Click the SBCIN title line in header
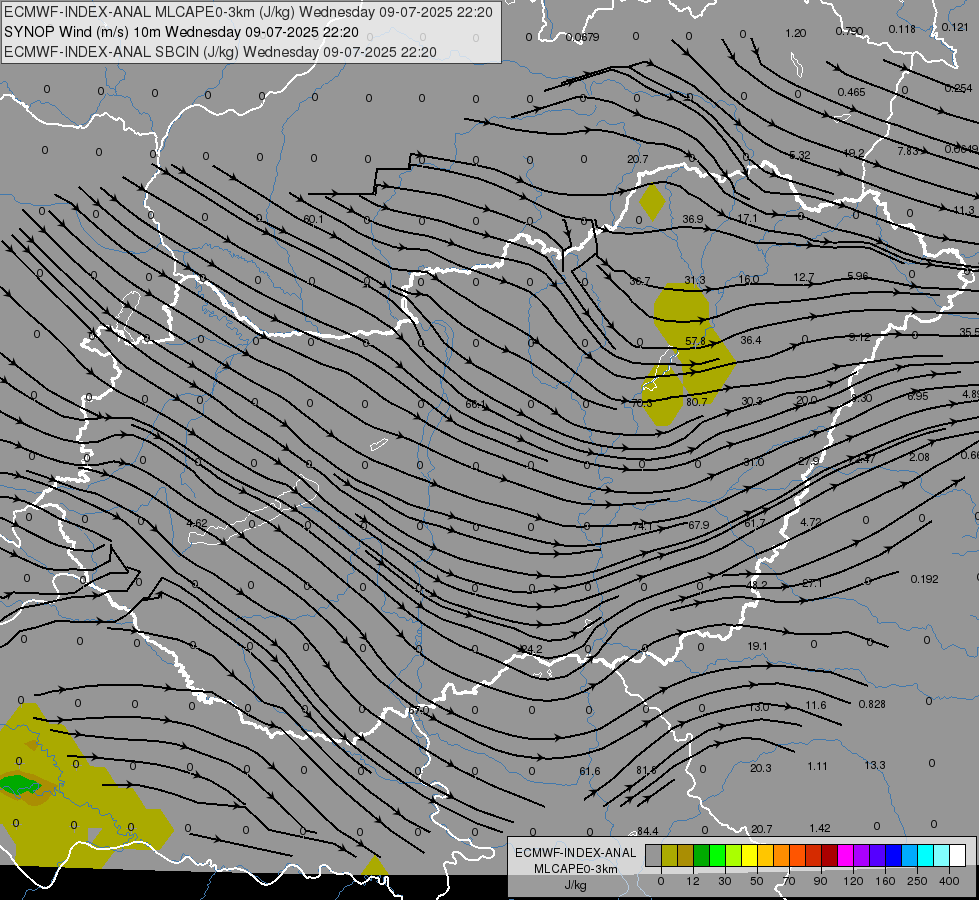Viewport: 979px width, 900px height. [220, 52]
